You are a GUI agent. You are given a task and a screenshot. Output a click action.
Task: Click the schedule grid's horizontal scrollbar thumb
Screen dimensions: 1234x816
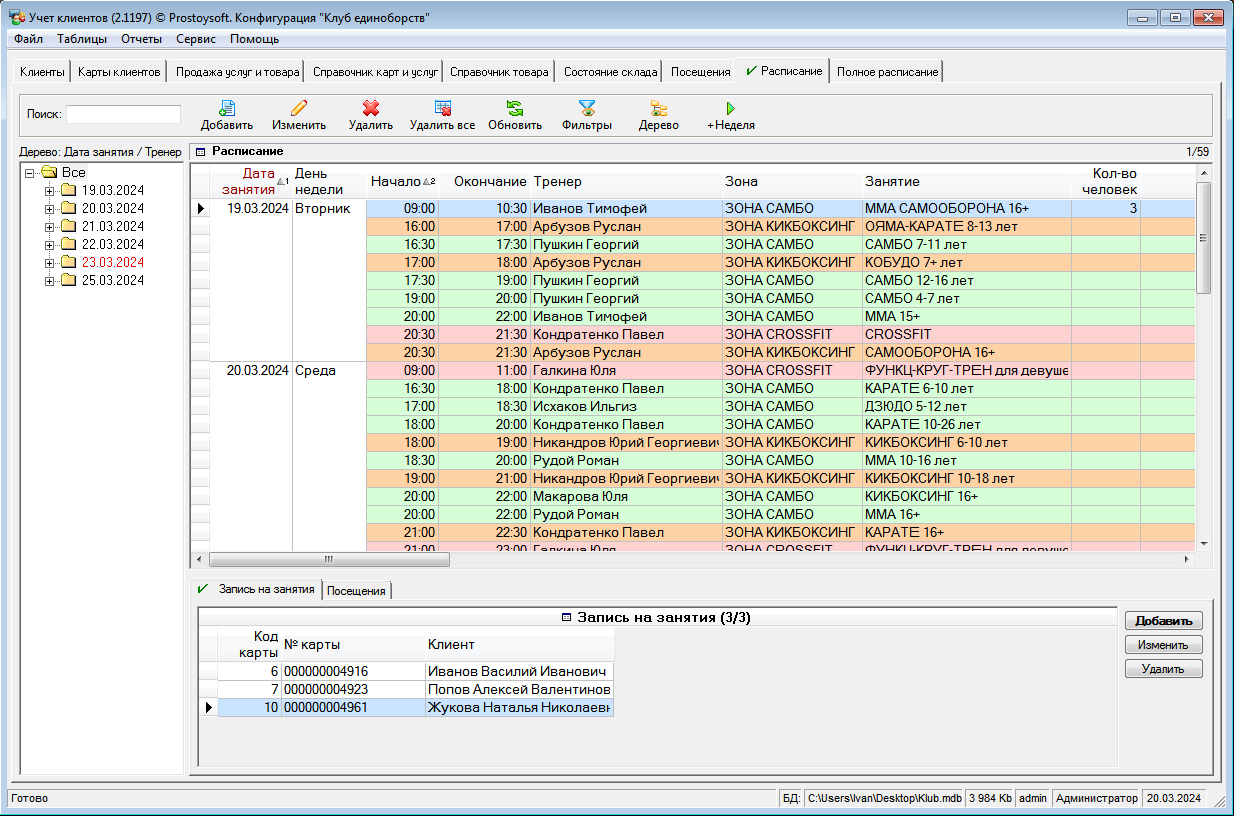coord(329,560)
